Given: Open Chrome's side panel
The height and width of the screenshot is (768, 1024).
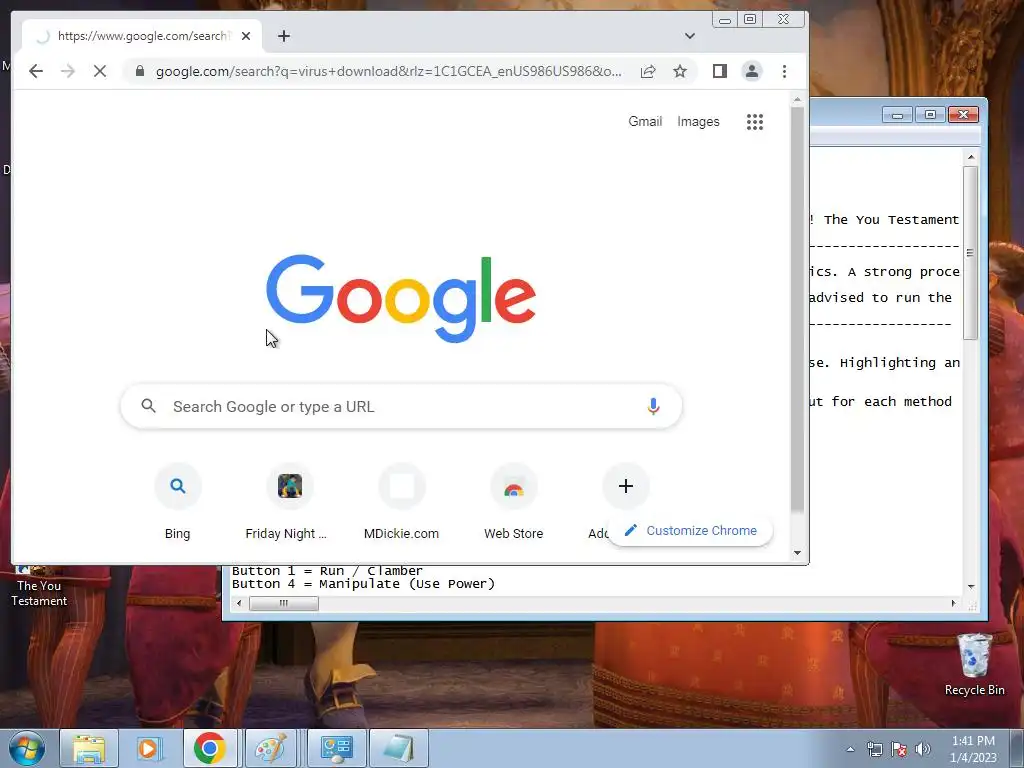Looking at the screenshot, I should pyautogui.click(x=720, y=71).
